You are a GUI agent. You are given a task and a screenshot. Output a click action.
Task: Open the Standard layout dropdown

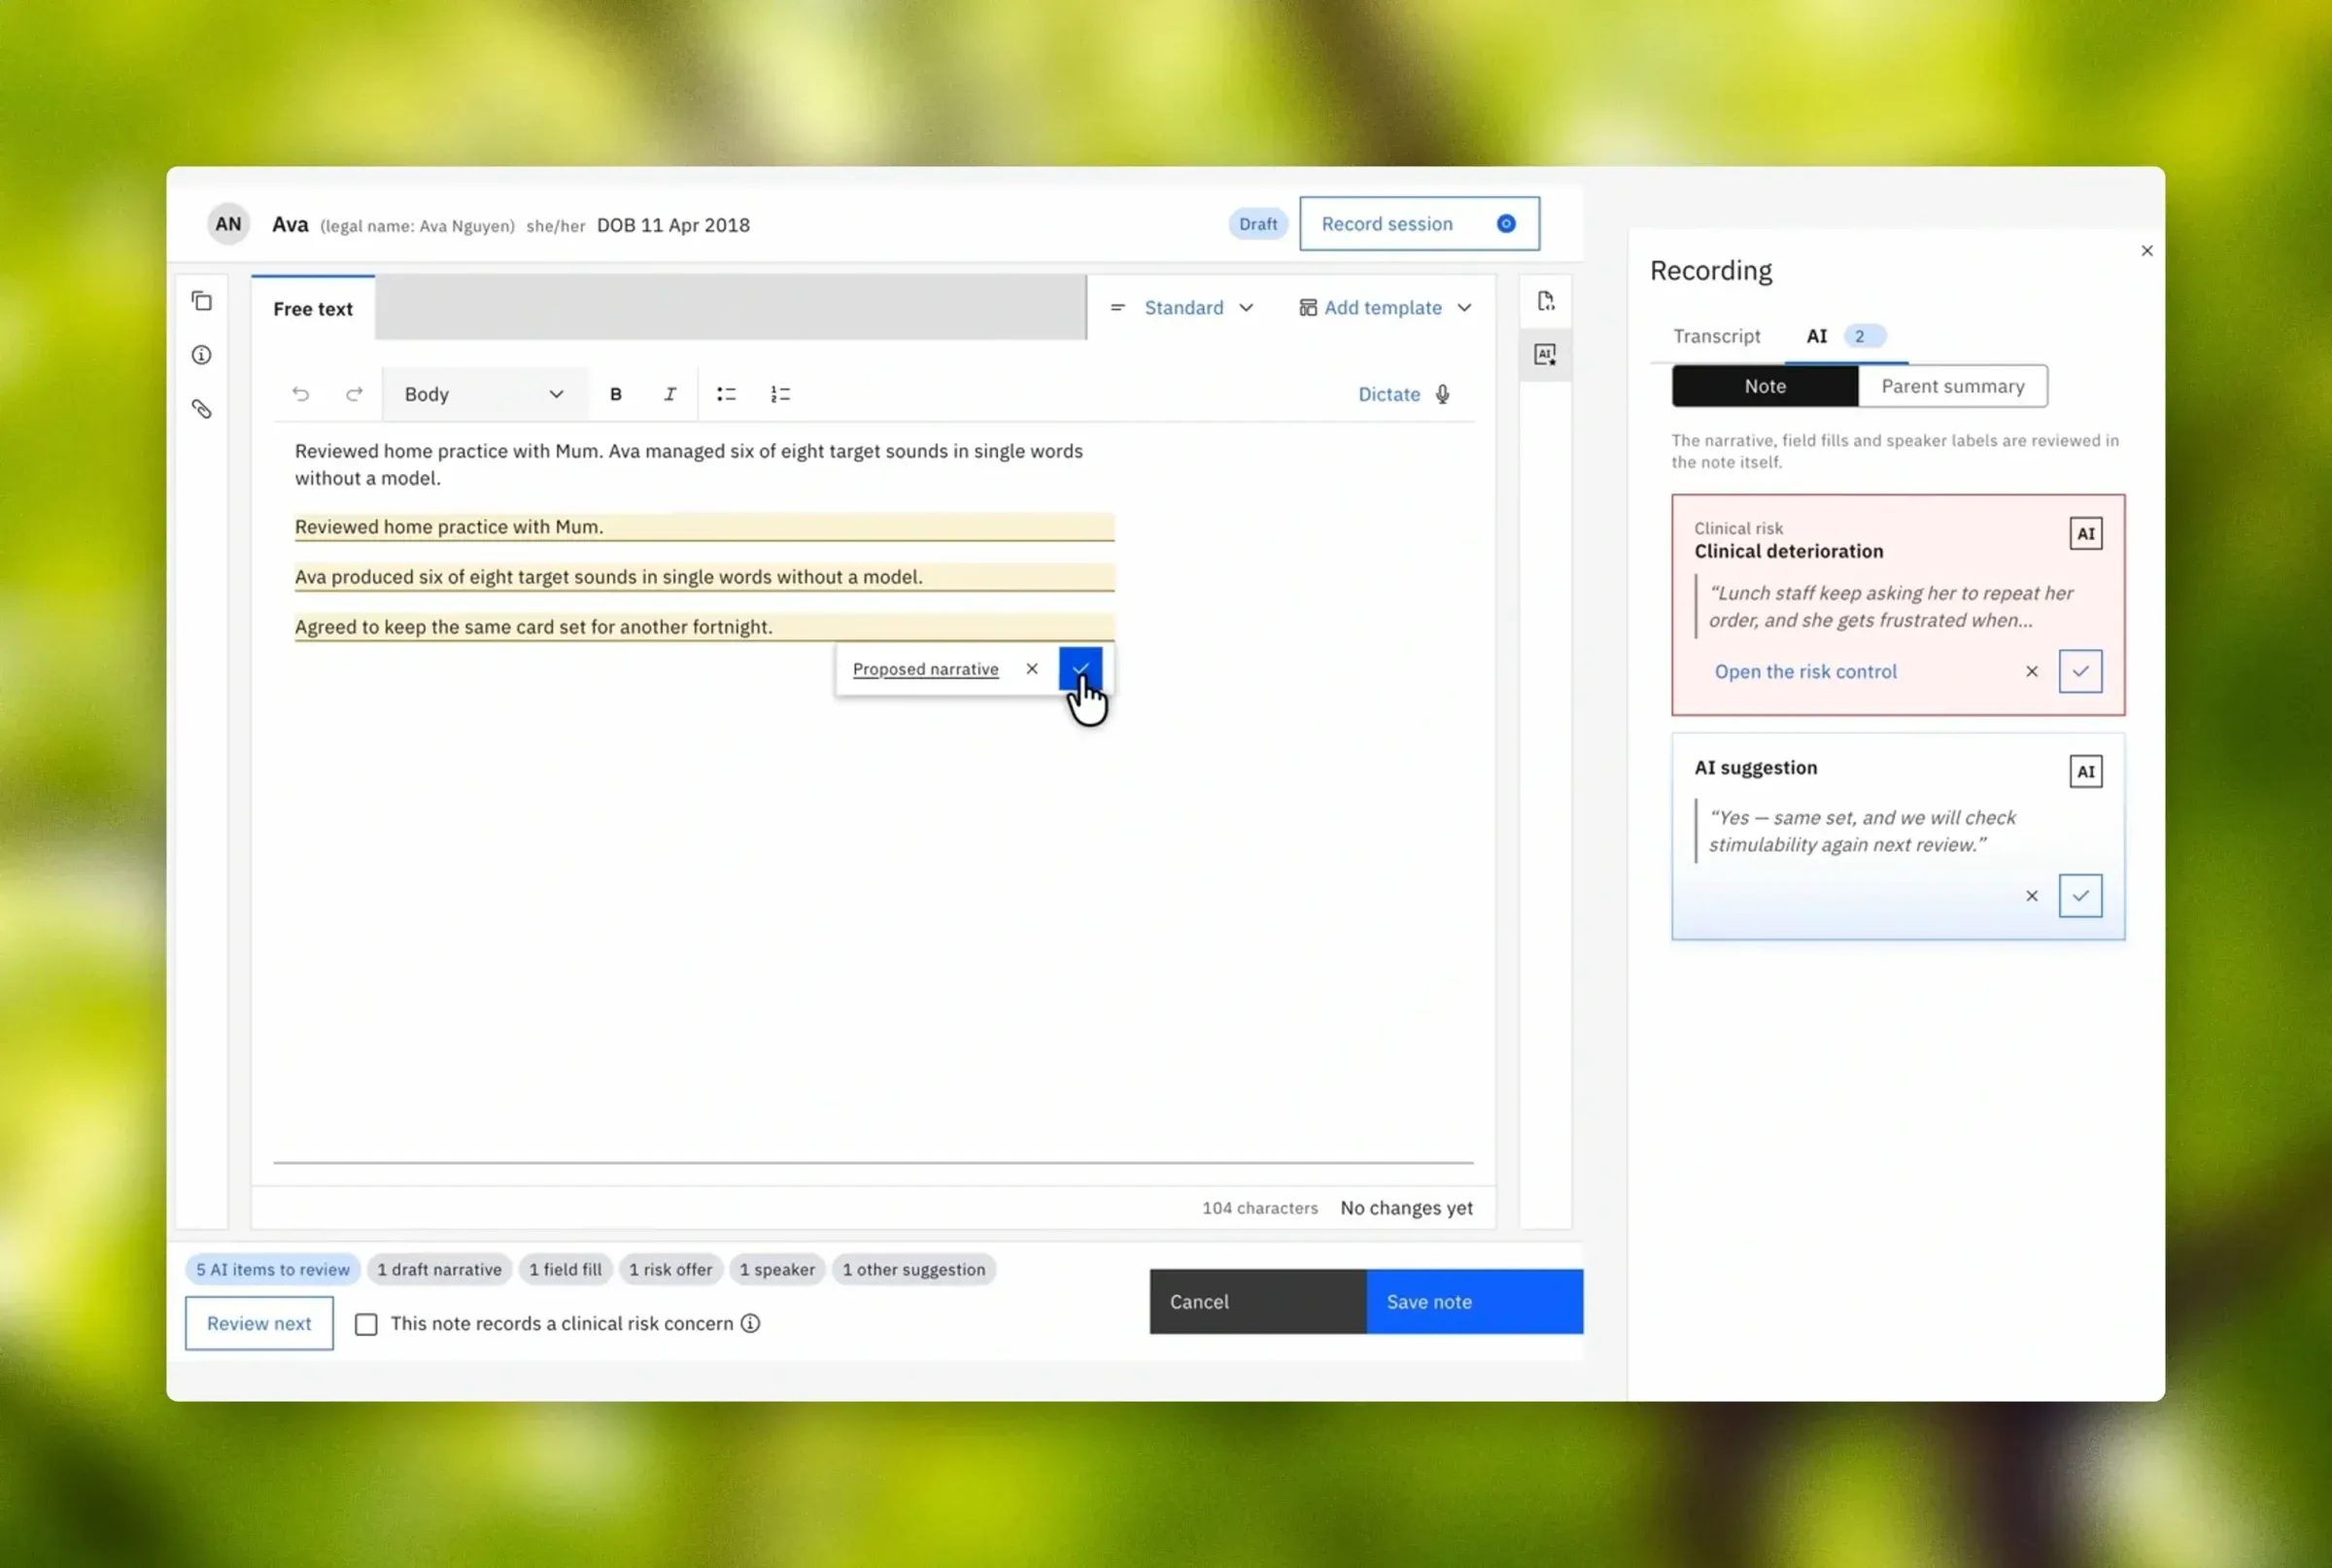click(x=1182, y=308)
